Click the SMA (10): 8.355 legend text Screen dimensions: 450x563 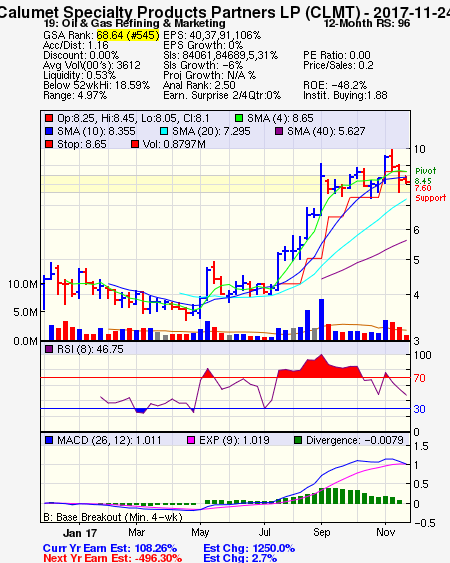pyautogui.click(x=96, y=131)
